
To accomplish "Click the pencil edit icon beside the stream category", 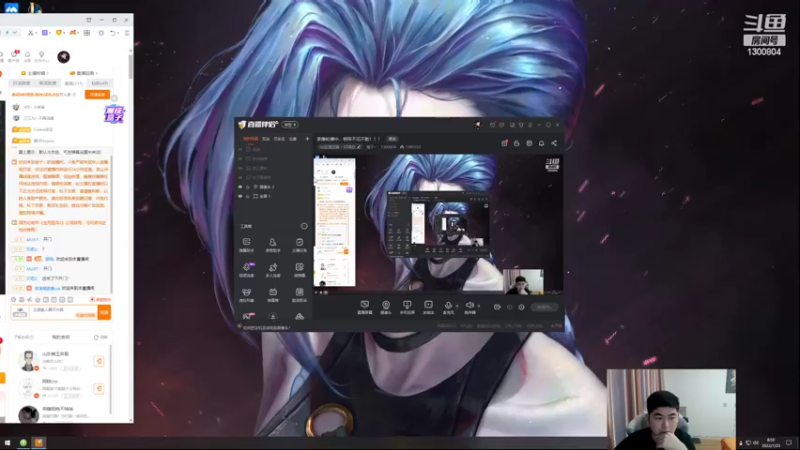I will tap(359, 147).
